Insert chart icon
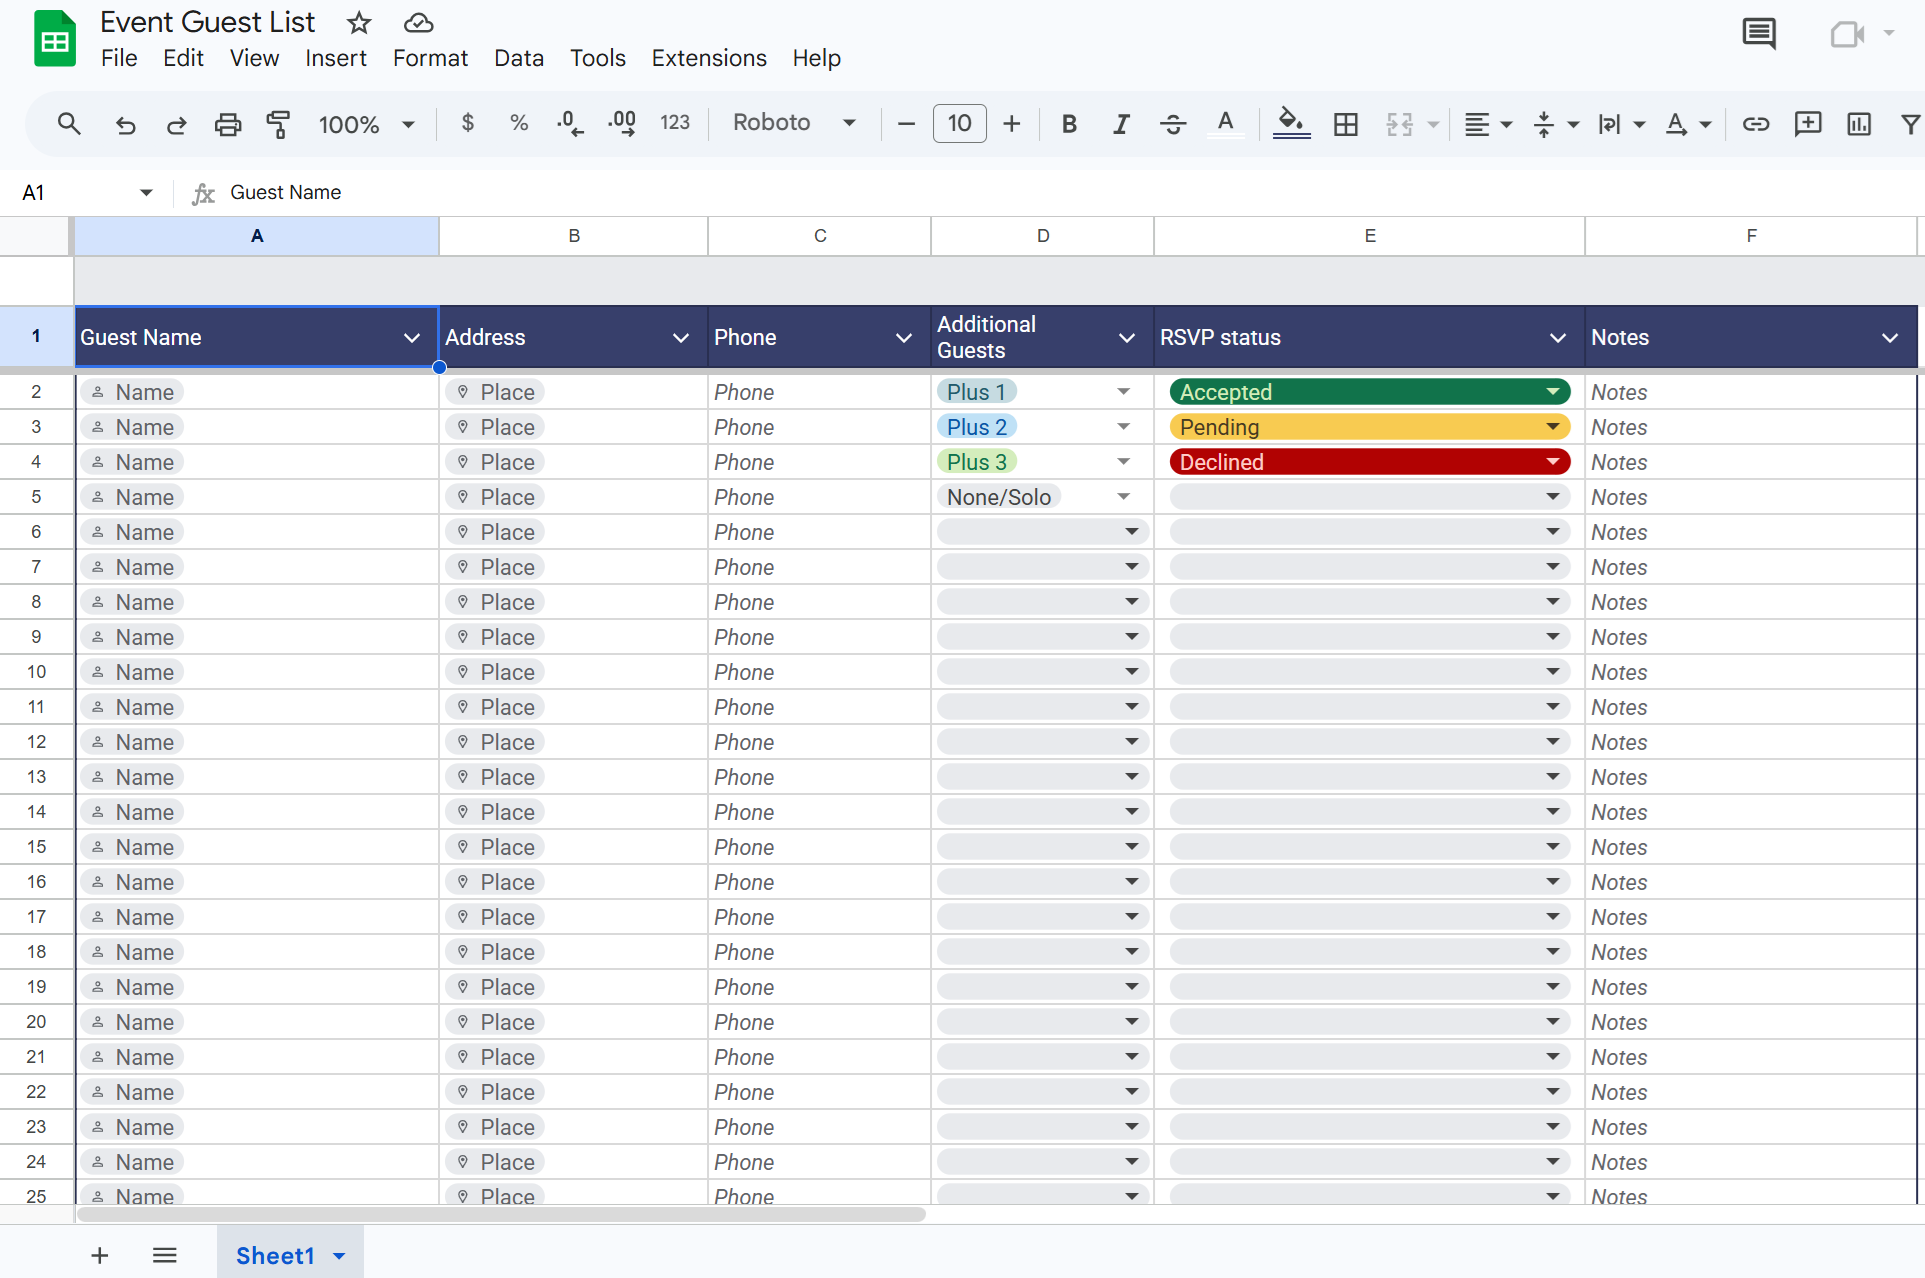The width and height of the screenshot is (1925, 1278). pyautogui.click(x=1859, y=124)
